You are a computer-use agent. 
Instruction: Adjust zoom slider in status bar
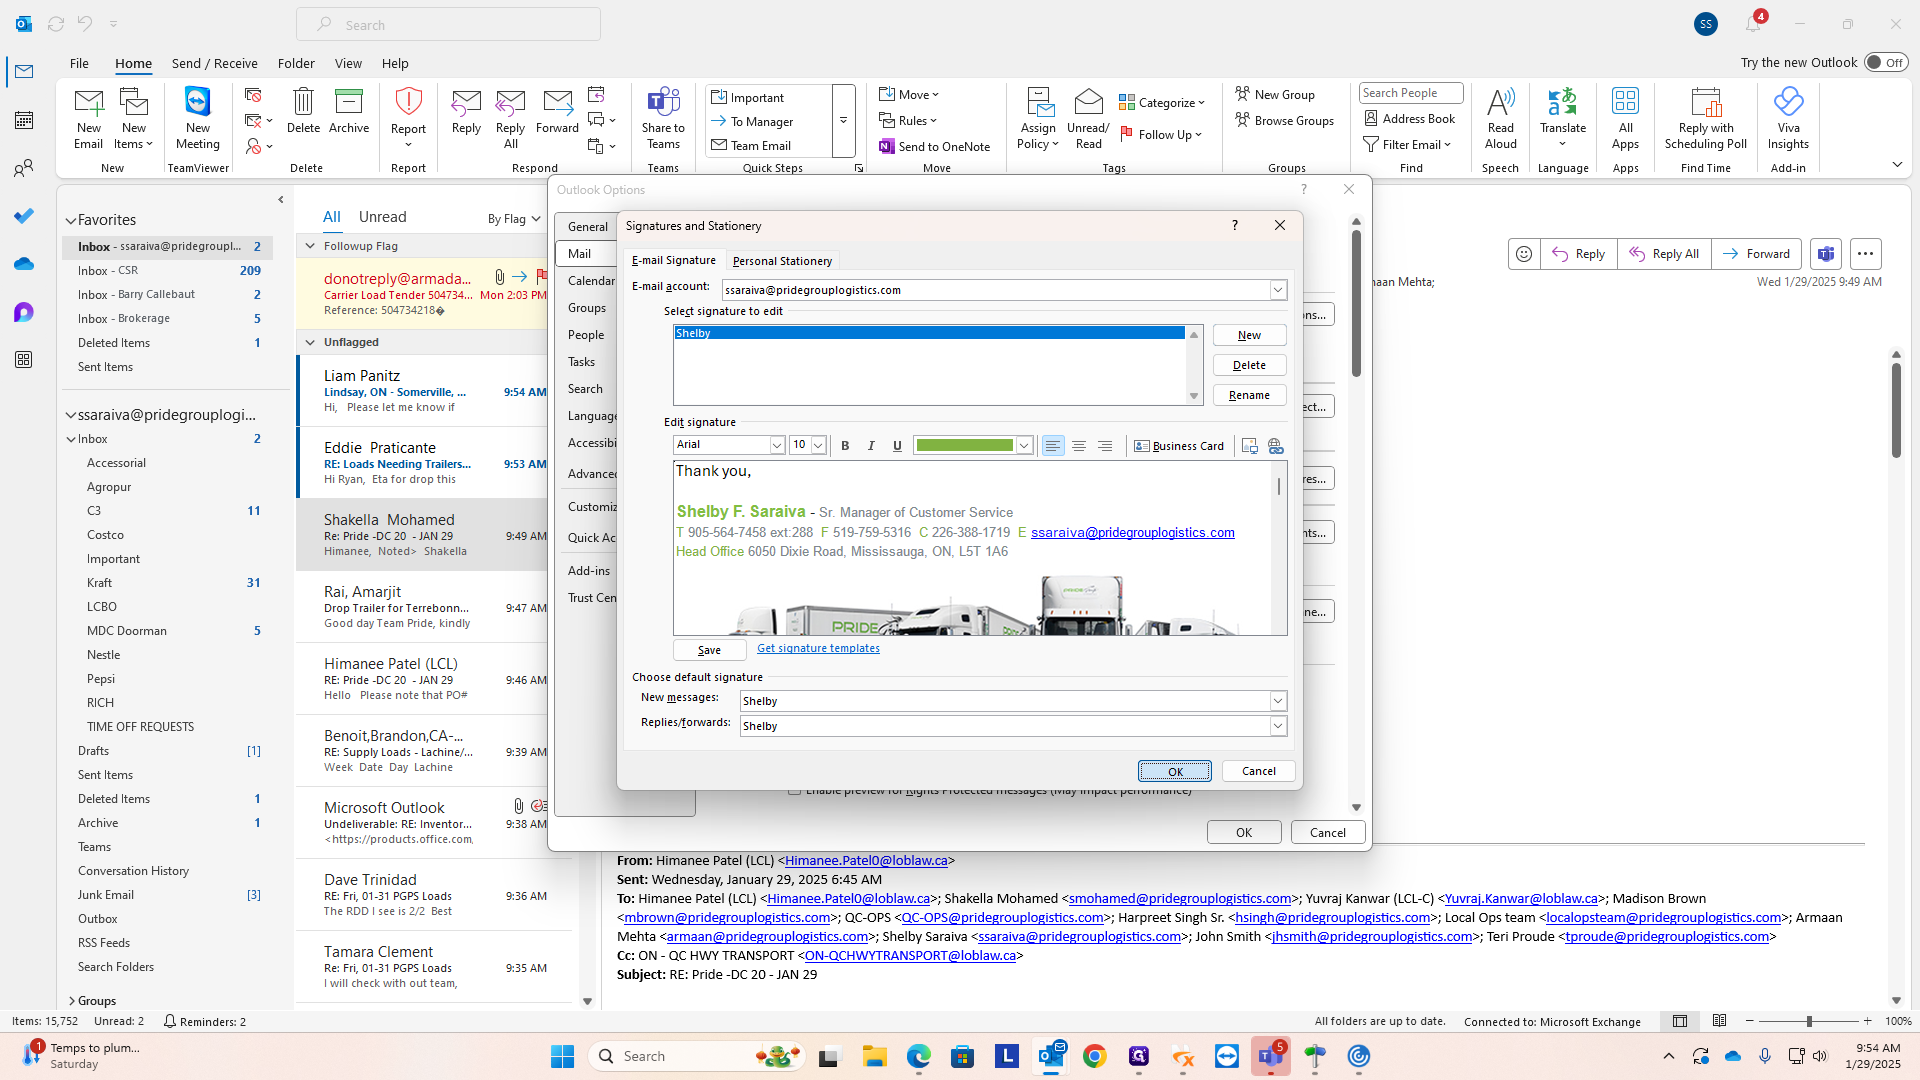coord(1808,1021)
